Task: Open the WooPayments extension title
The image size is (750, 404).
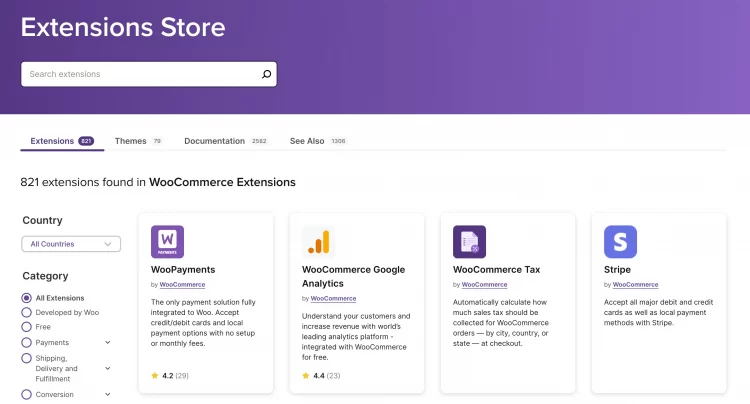Action: click(x=183, y=270)
